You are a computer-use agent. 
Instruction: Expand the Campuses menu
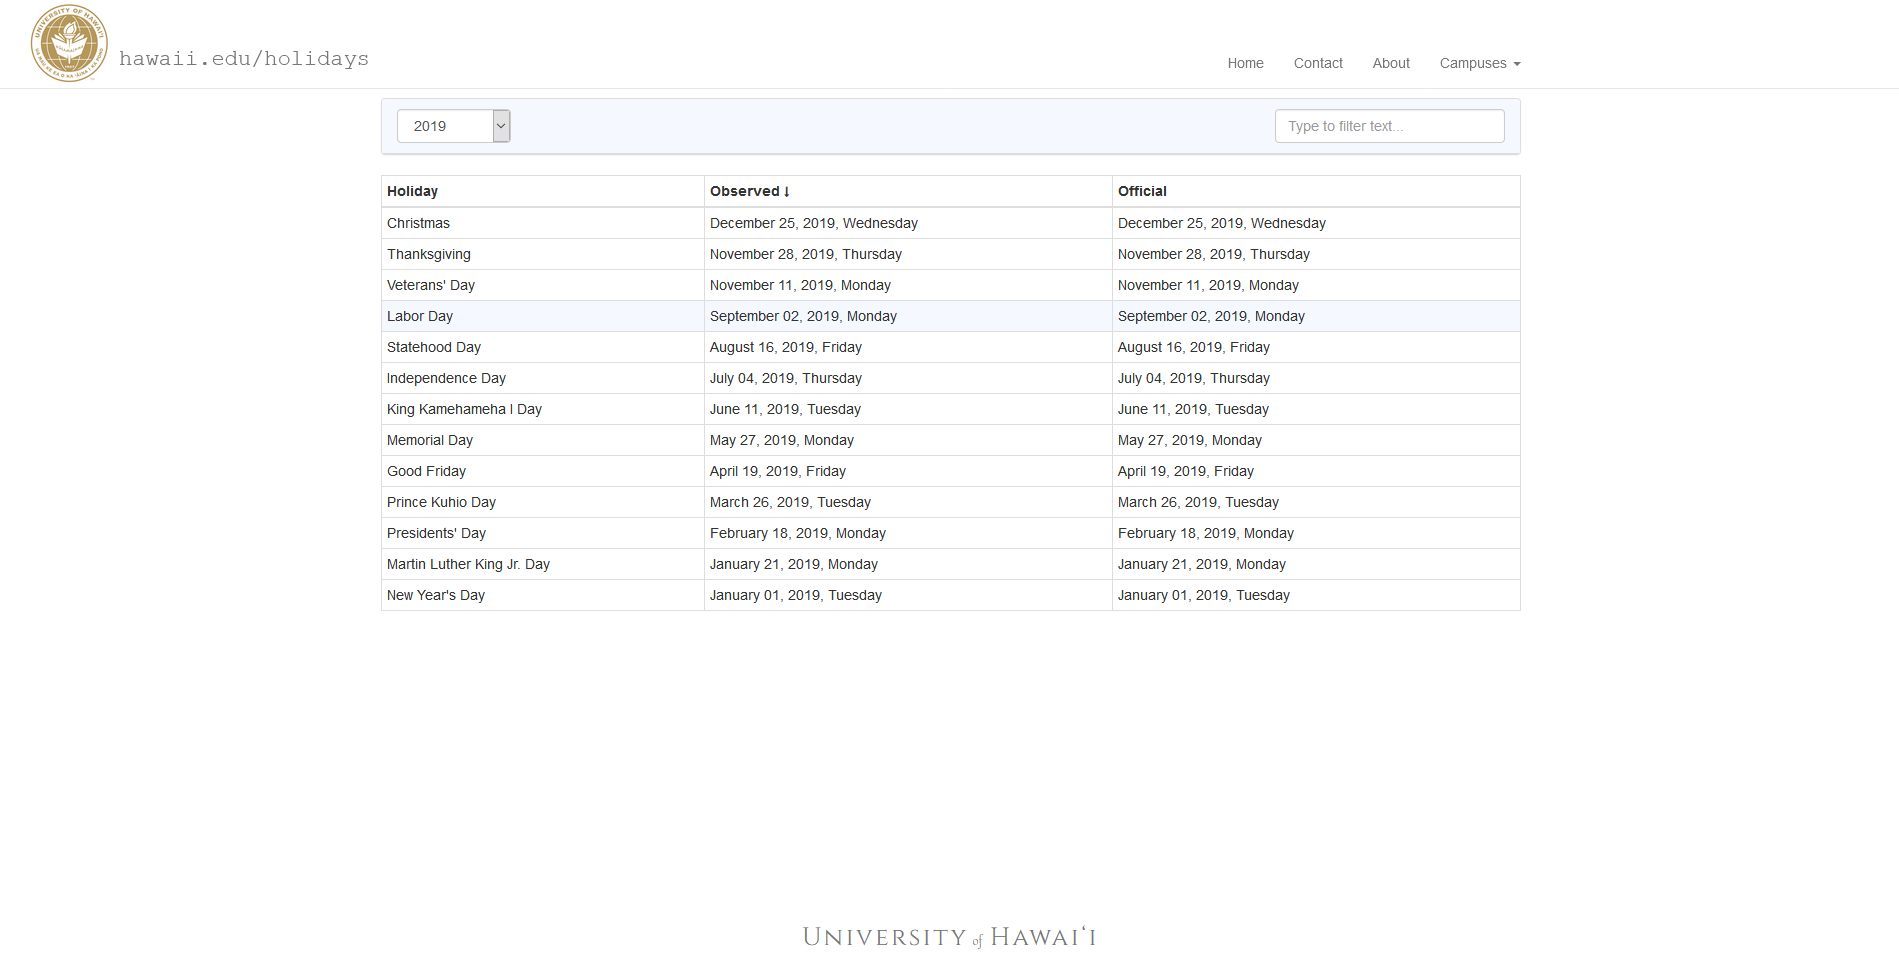point(1480,63)
